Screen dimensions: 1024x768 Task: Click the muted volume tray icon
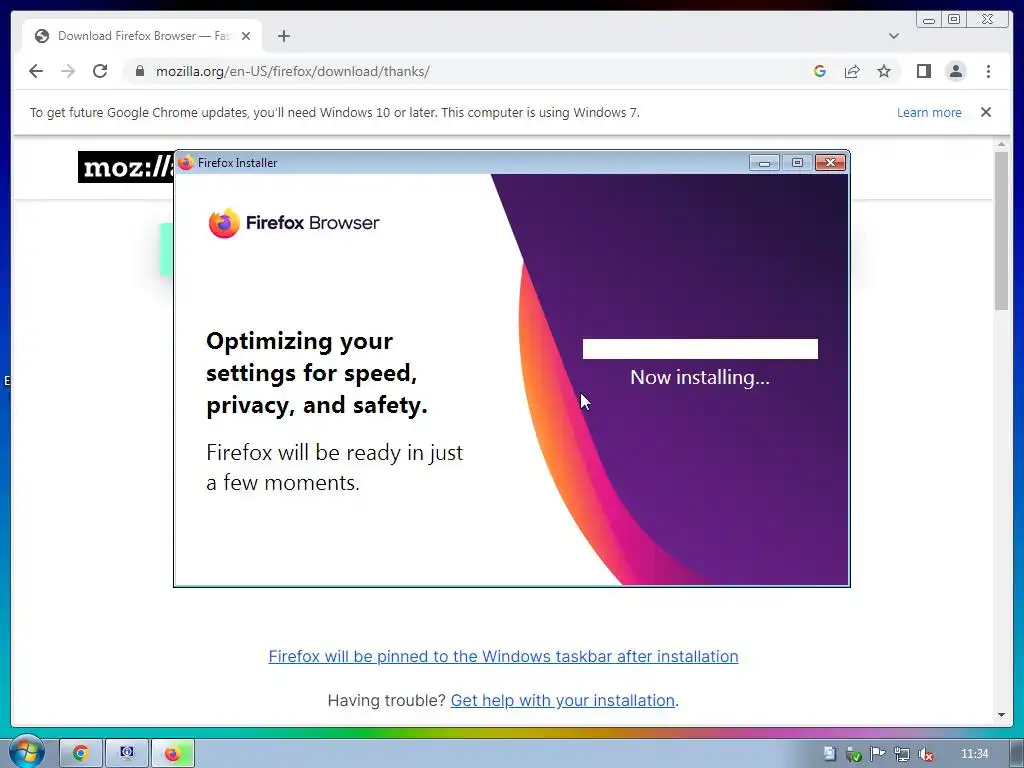pos(925,754)
